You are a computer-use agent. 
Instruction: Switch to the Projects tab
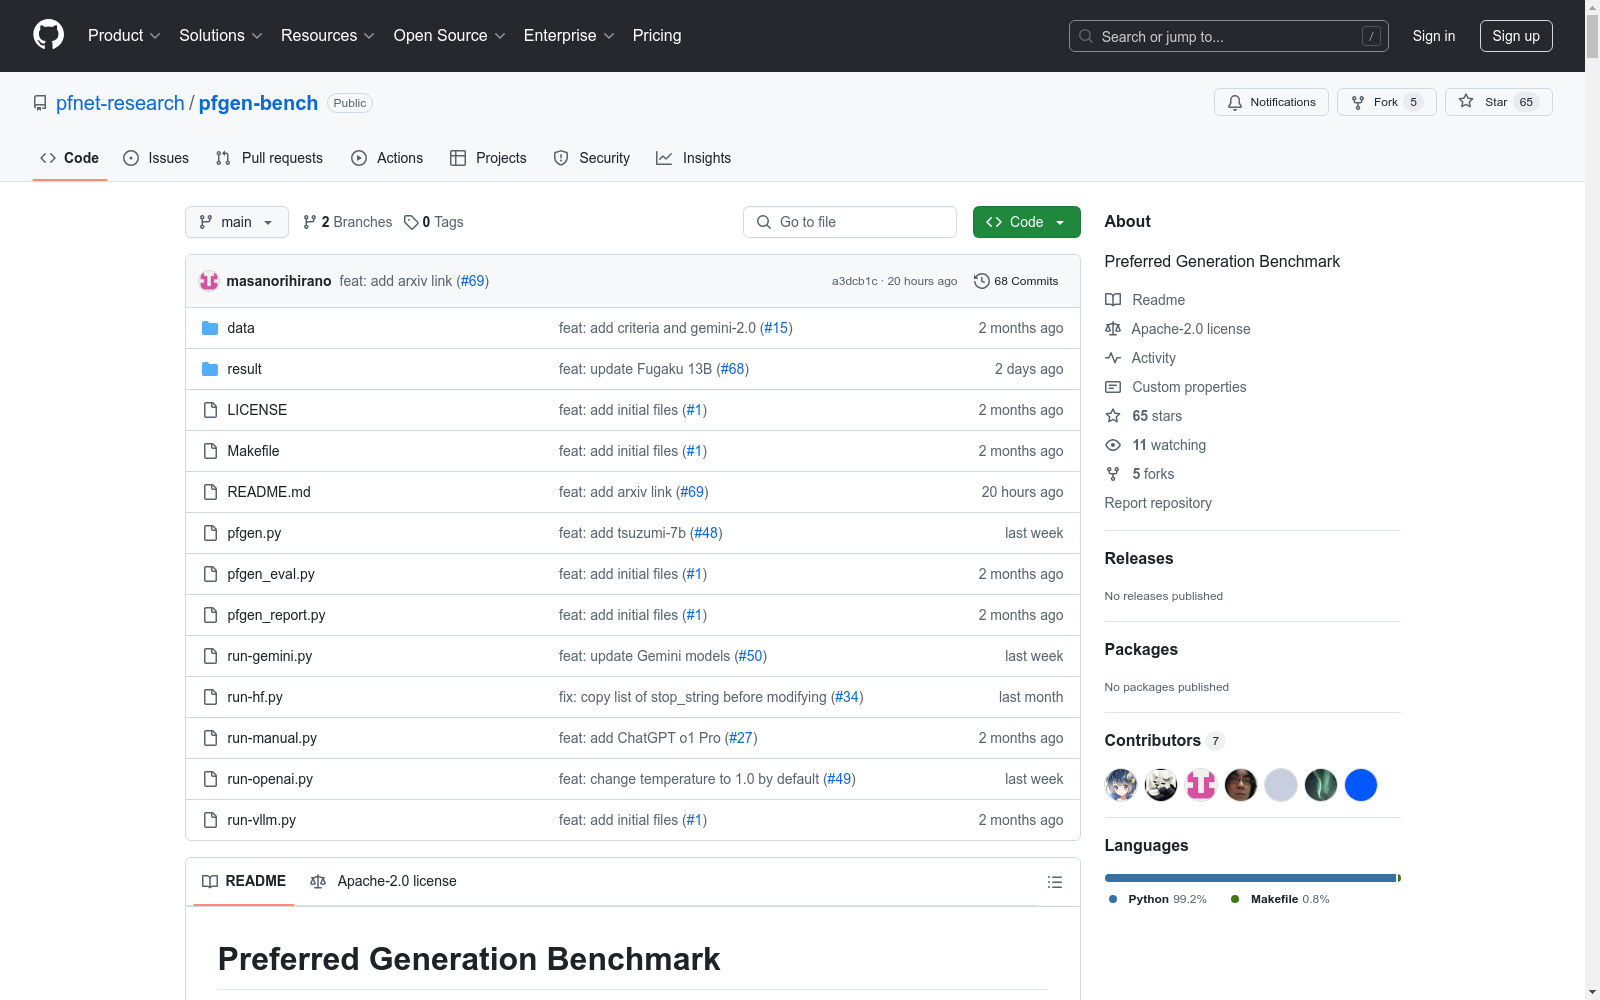pyautogui.click(x=488, y=158)
